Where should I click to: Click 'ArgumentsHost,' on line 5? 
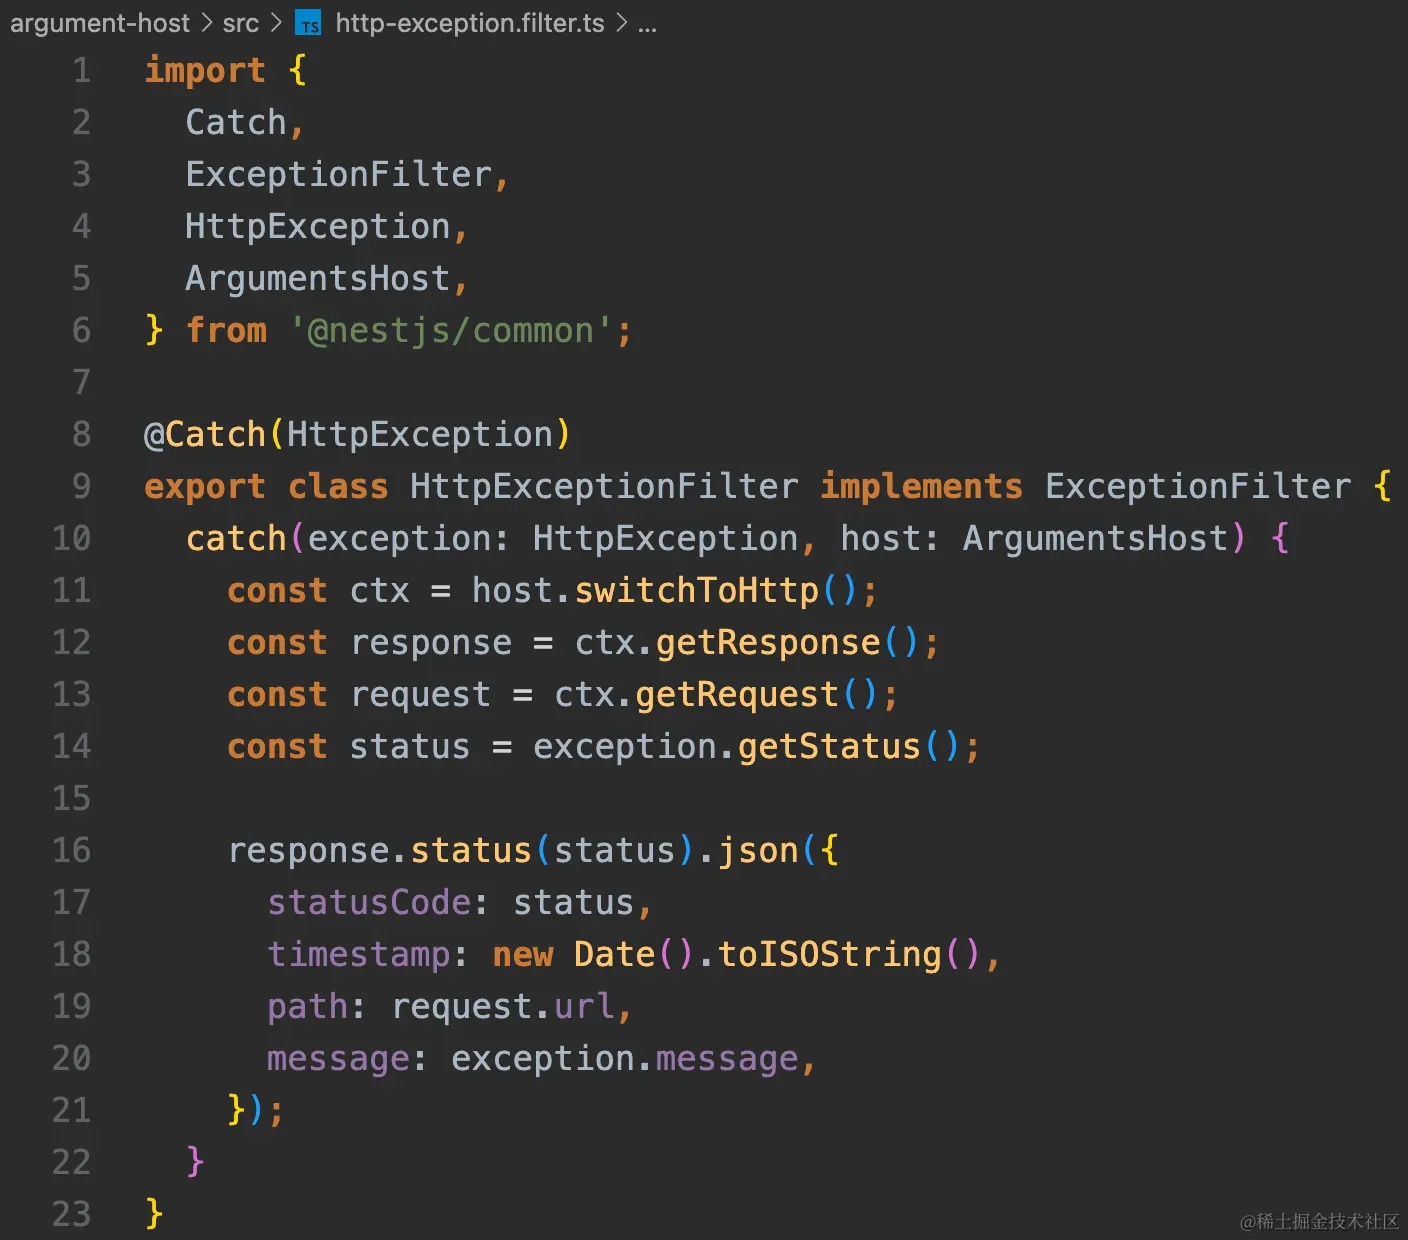(x=327, y=279)
